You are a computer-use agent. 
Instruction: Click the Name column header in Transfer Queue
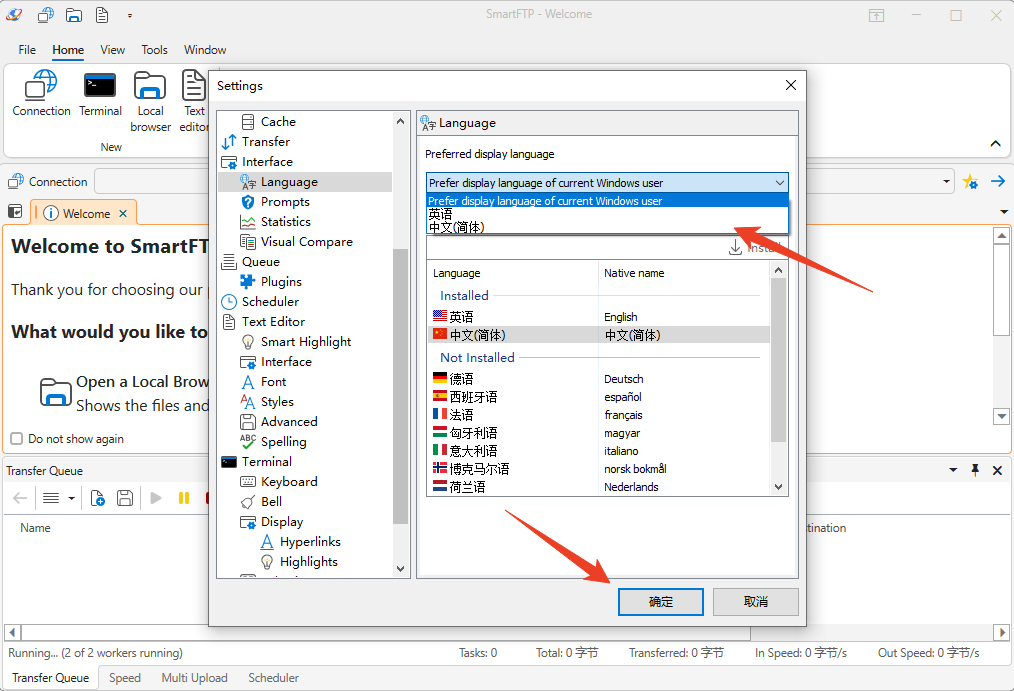click(35, 528)
